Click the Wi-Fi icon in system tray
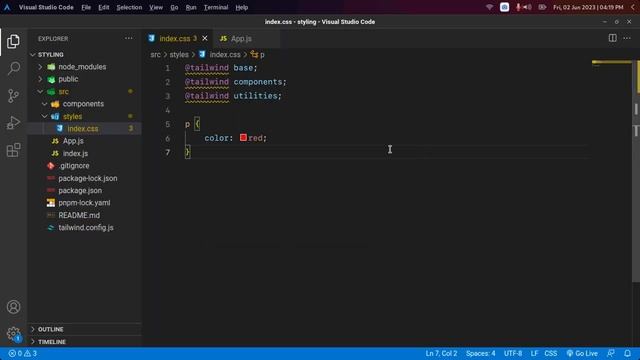Screen dimensions: 640x360 click(489, 7)
